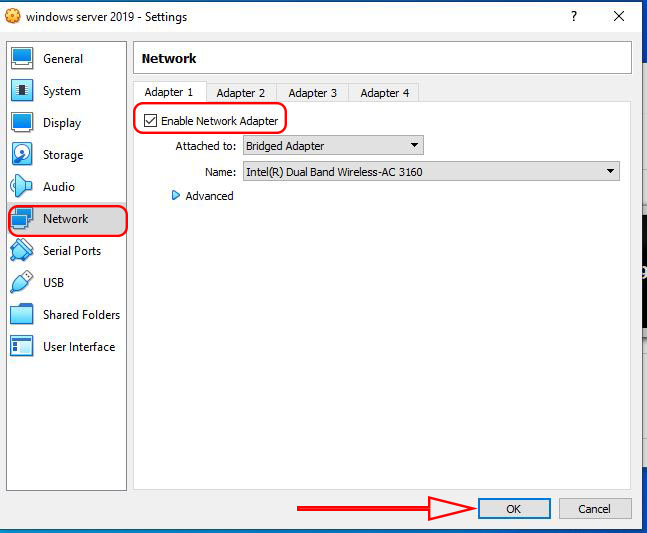Open the adapter Name dropdown
Viewport: 647px width, 533px height.
pos(431,171)
